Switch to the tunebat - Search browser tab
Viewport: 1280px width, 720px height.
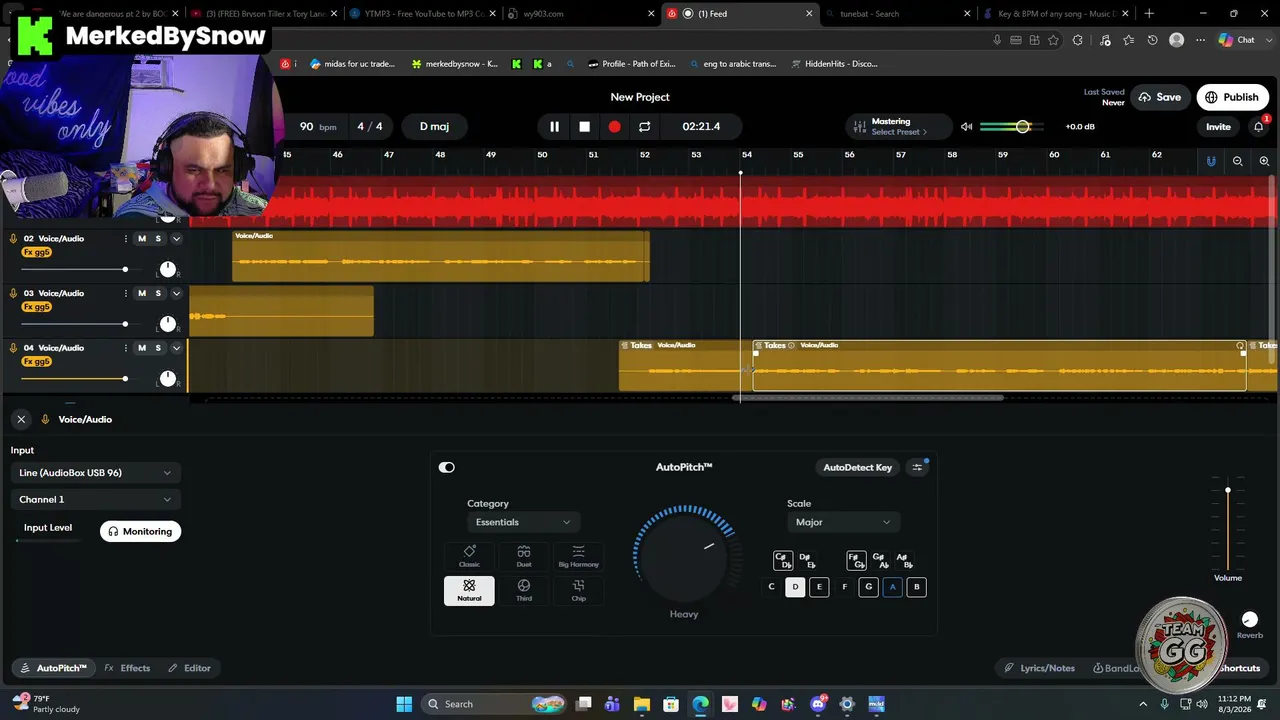coord(897,14)
